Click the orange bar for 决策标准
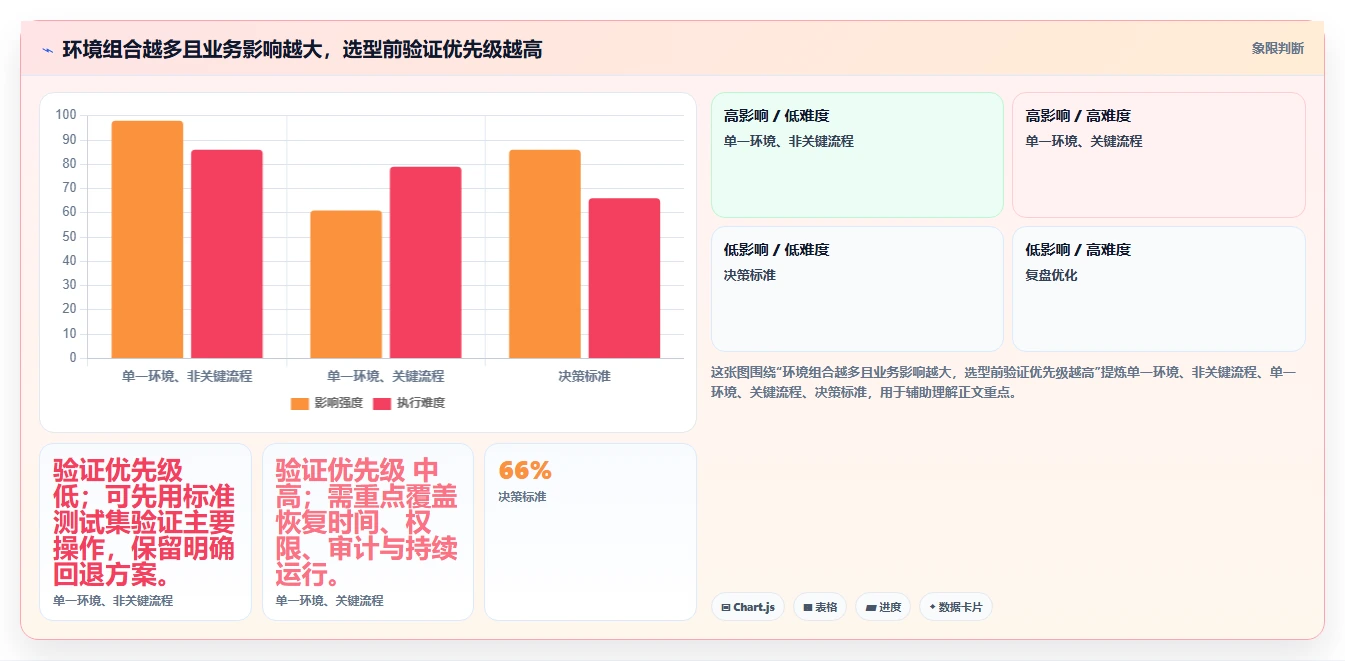 pos(545,254)
